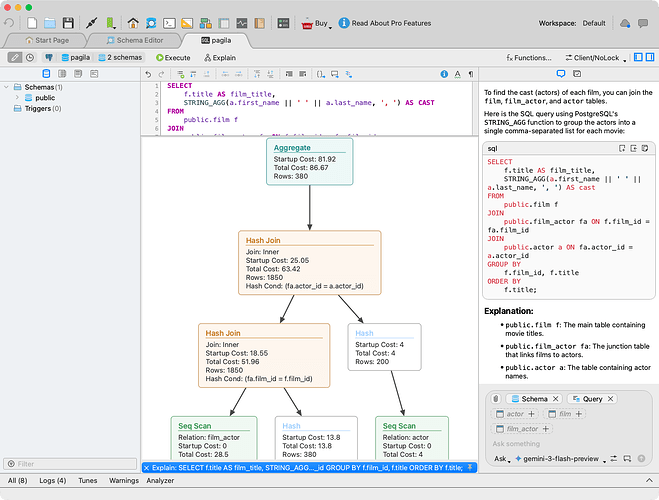Click the speech bubble feedback icon at top right
Viewport: 659px width, 500px height.
643,23
